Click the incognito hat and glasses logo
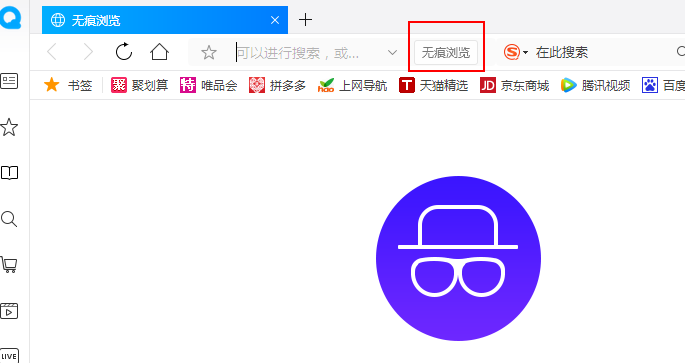 [x=458, y=258]
